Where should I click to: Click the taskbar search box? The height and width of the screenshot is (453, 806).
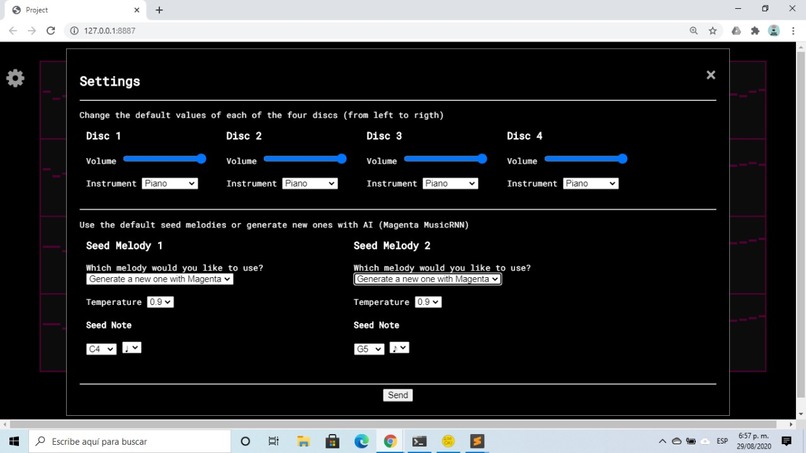coord(130,441)
